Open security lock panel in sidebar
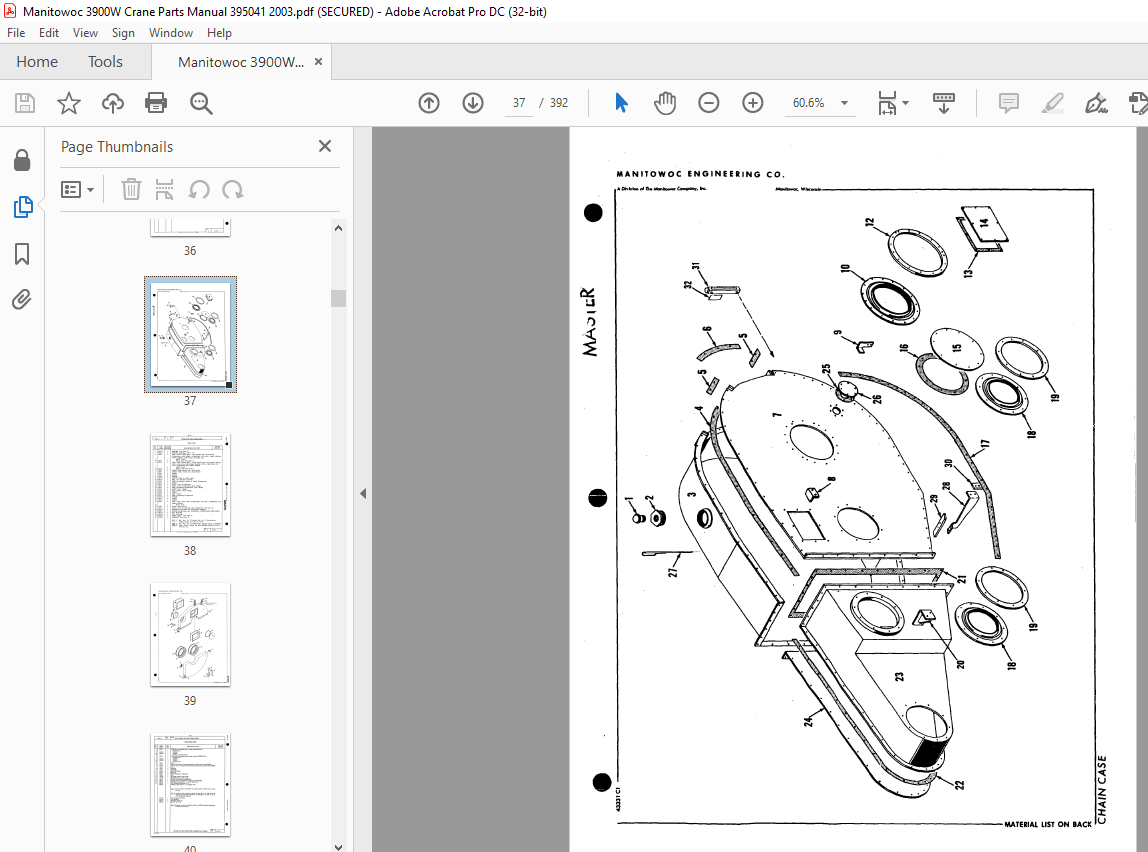 pos(22,160)
